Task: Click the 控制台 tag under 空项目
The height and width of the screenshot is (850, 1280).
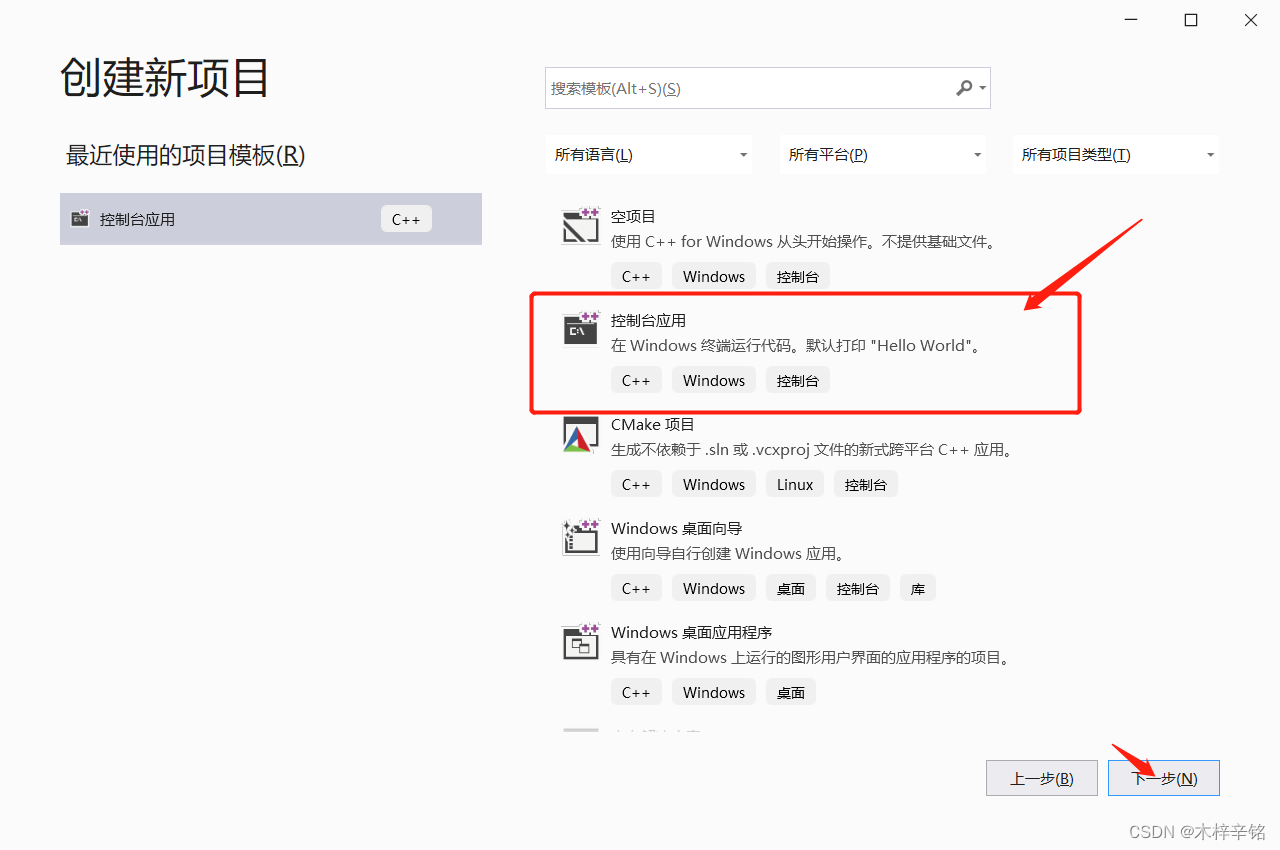Action: click(798, 276)
